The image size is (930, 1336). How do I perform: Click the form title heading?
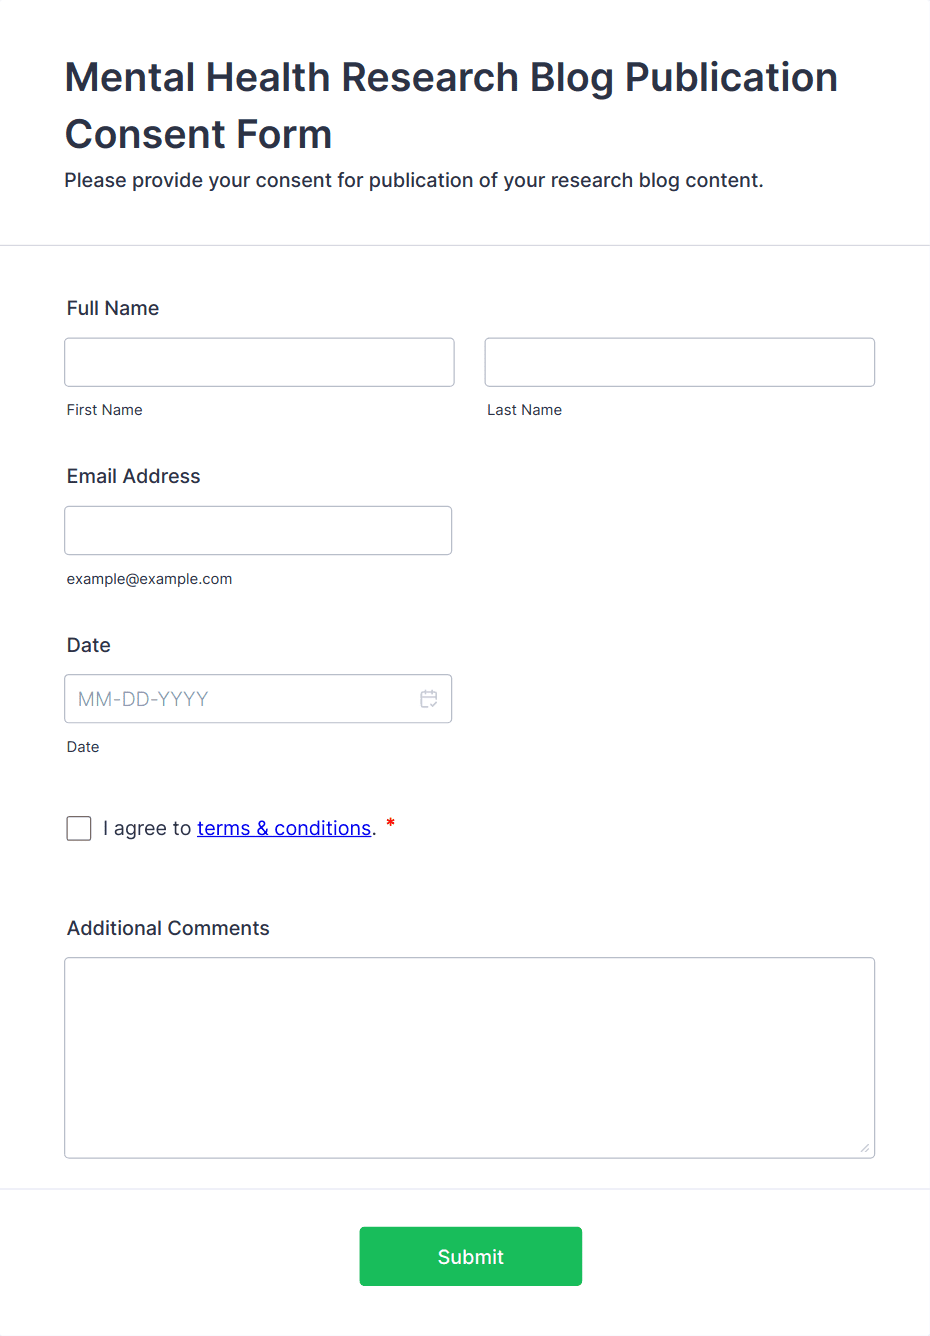coord(450,105)
